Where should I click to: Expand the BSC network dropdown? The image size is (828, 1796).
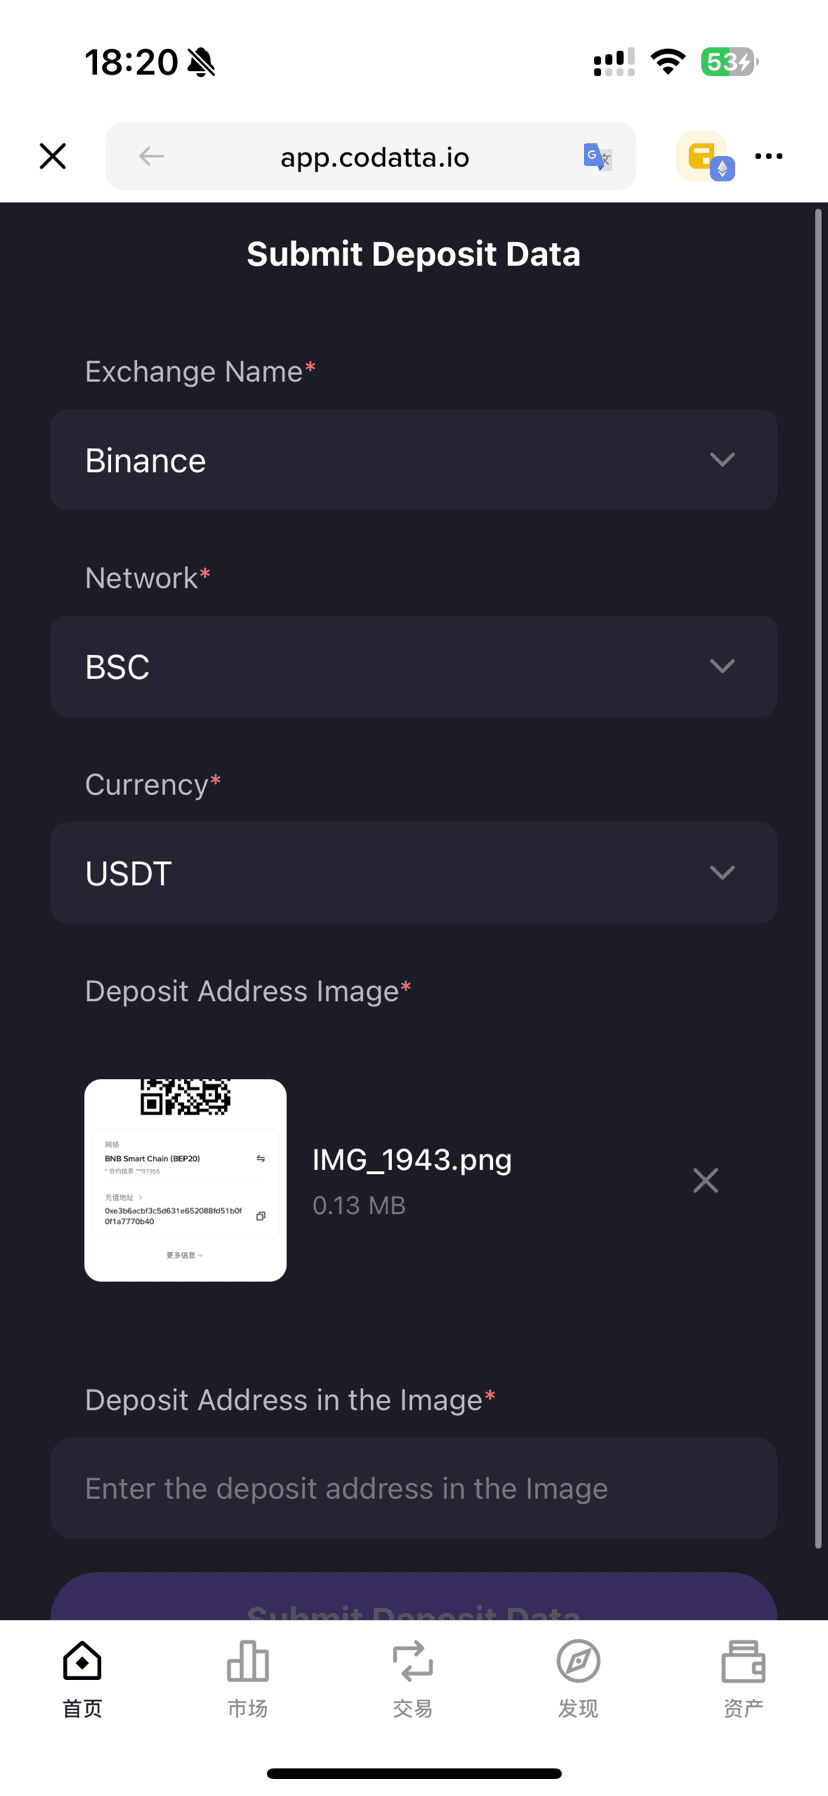click(x=414, y=666)
